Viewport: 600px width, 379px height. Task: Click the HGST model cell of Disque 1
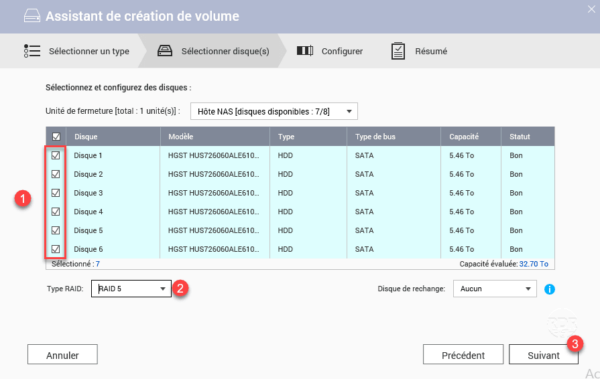point(214,155)
